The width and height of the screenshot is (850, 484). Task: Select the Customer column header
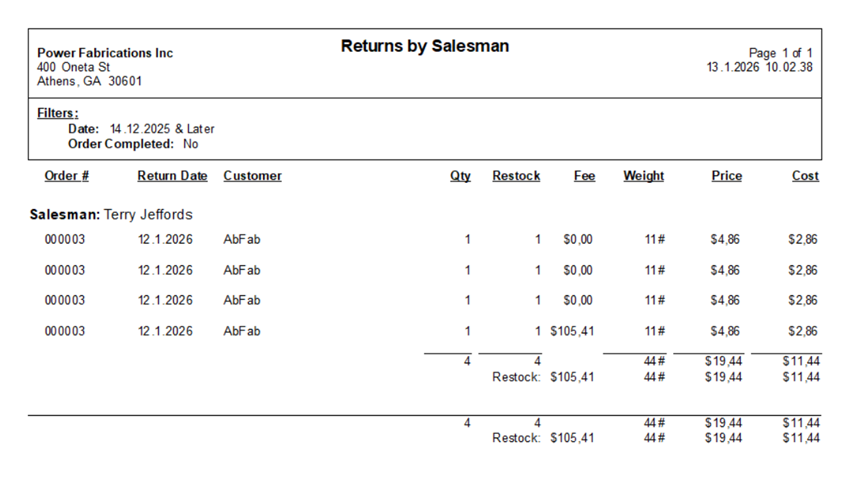tap(253, 176)
